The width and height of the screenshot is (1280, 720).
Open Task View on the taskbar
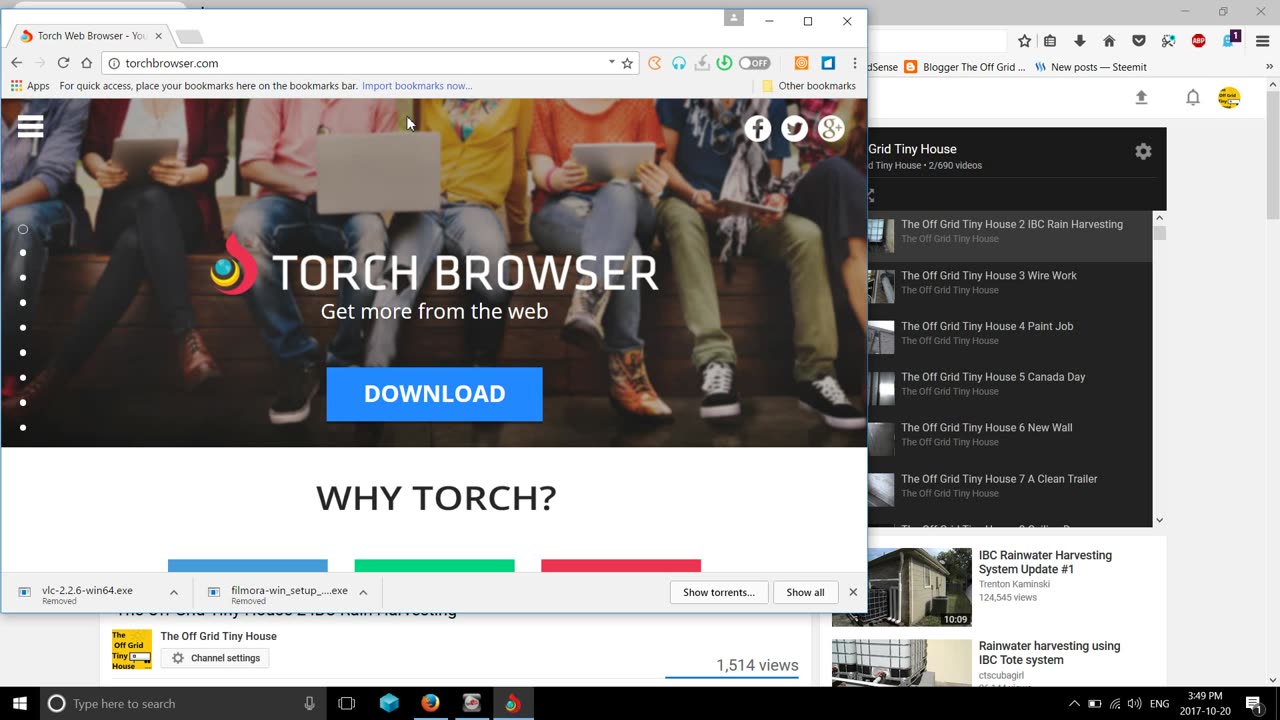(x=347, y=703)
